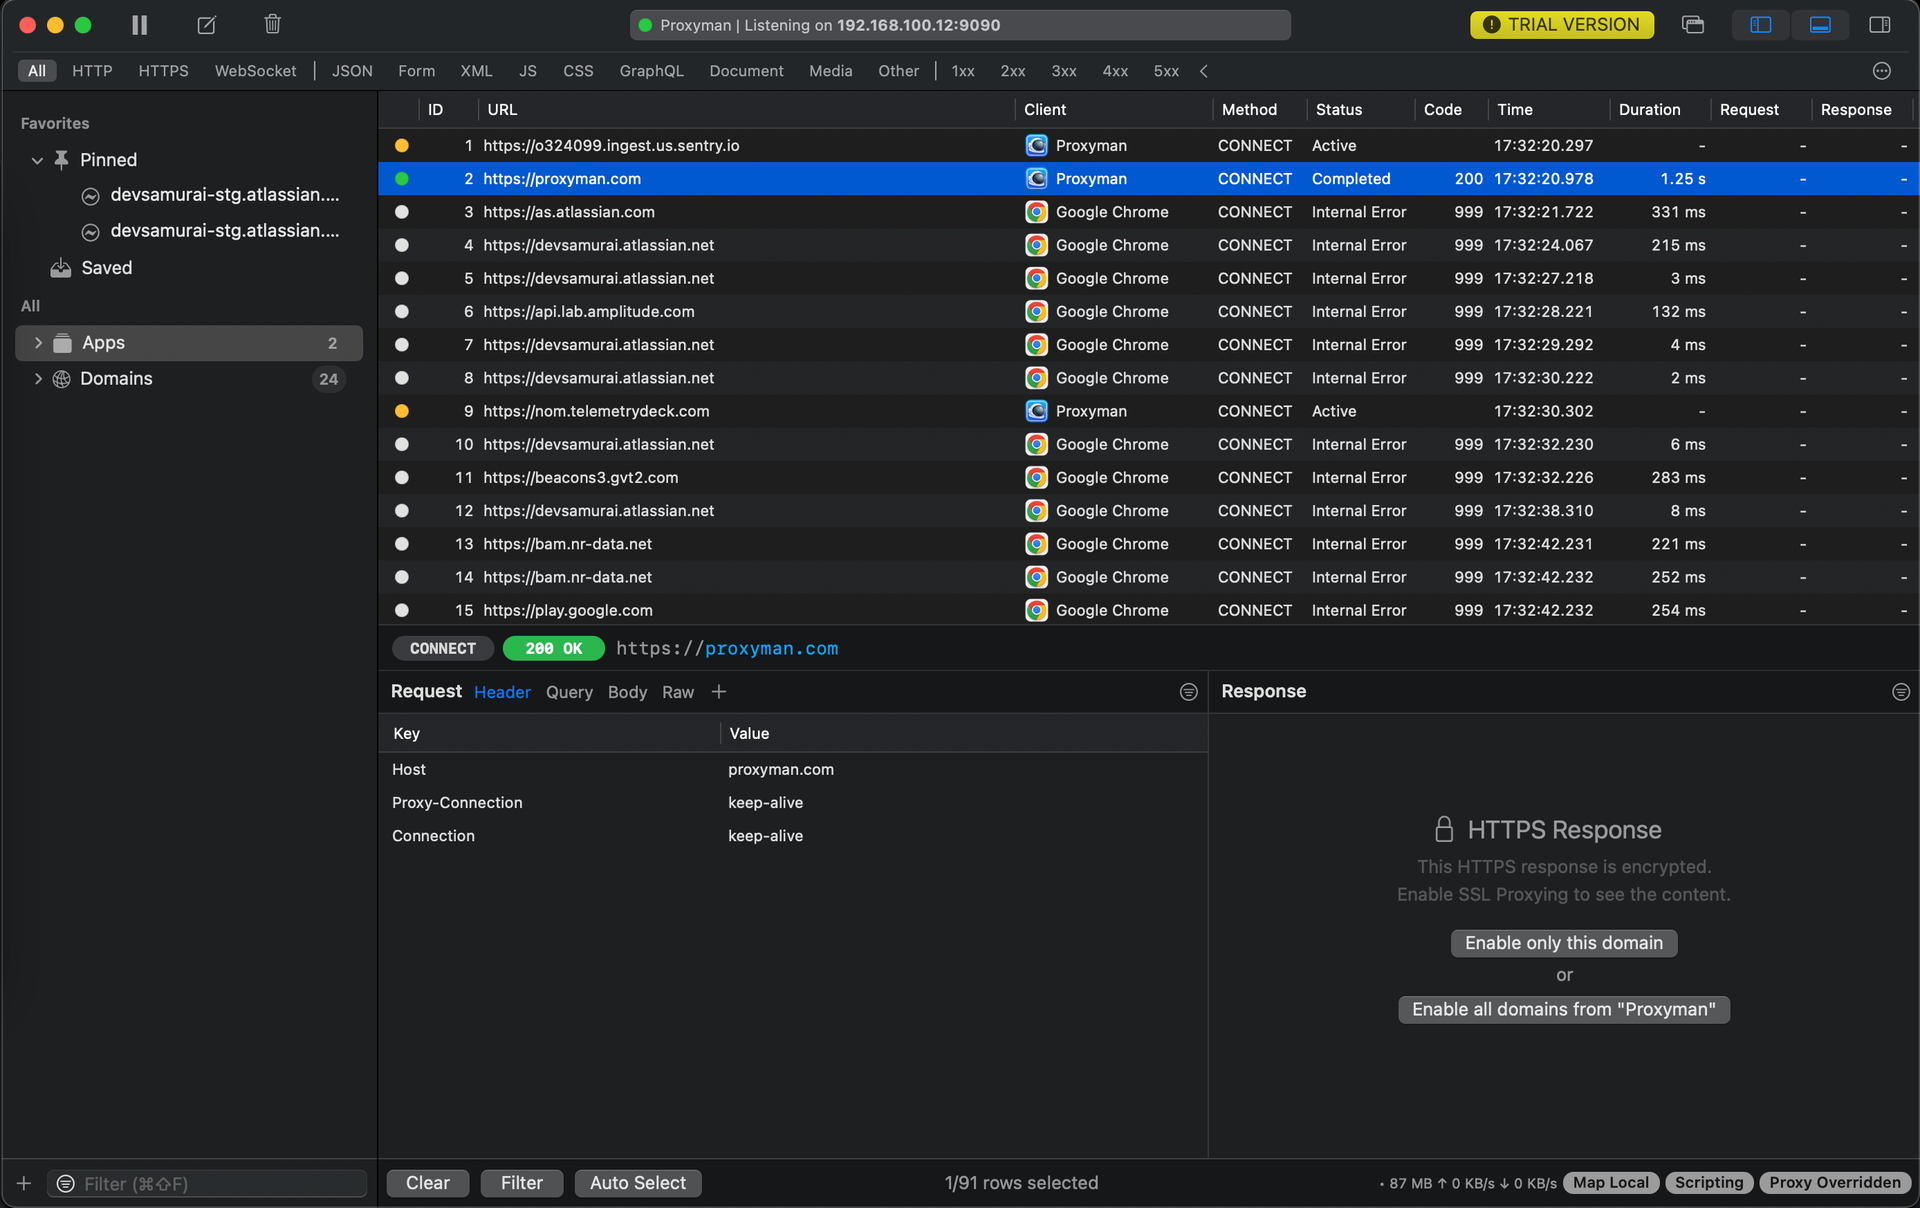Viewport: 1920px width, 1208px height.
Task: Click the proxyman.com URL link
Action: coord(772,649)
